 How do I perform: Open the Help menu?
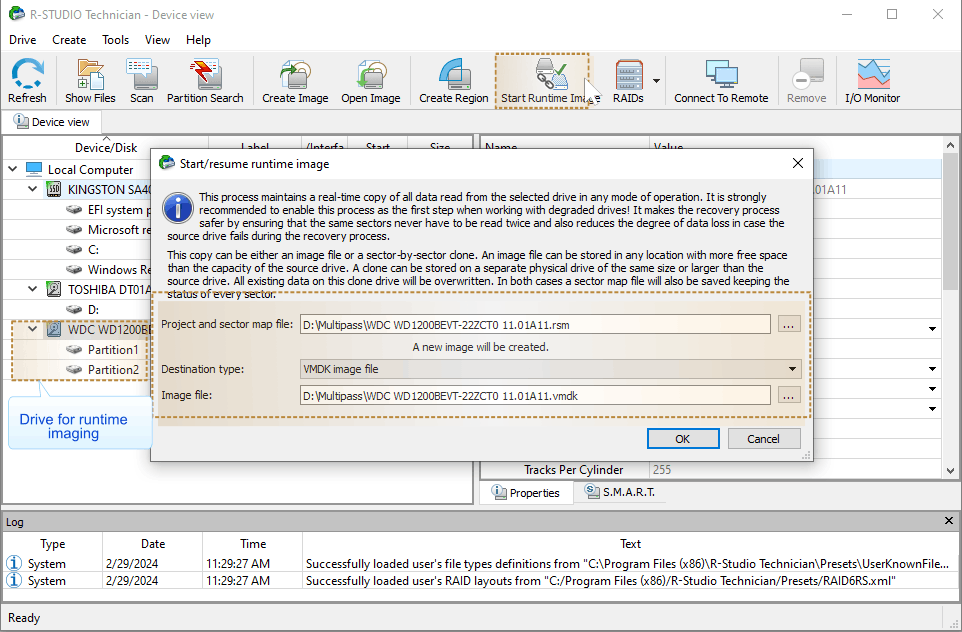198,40
